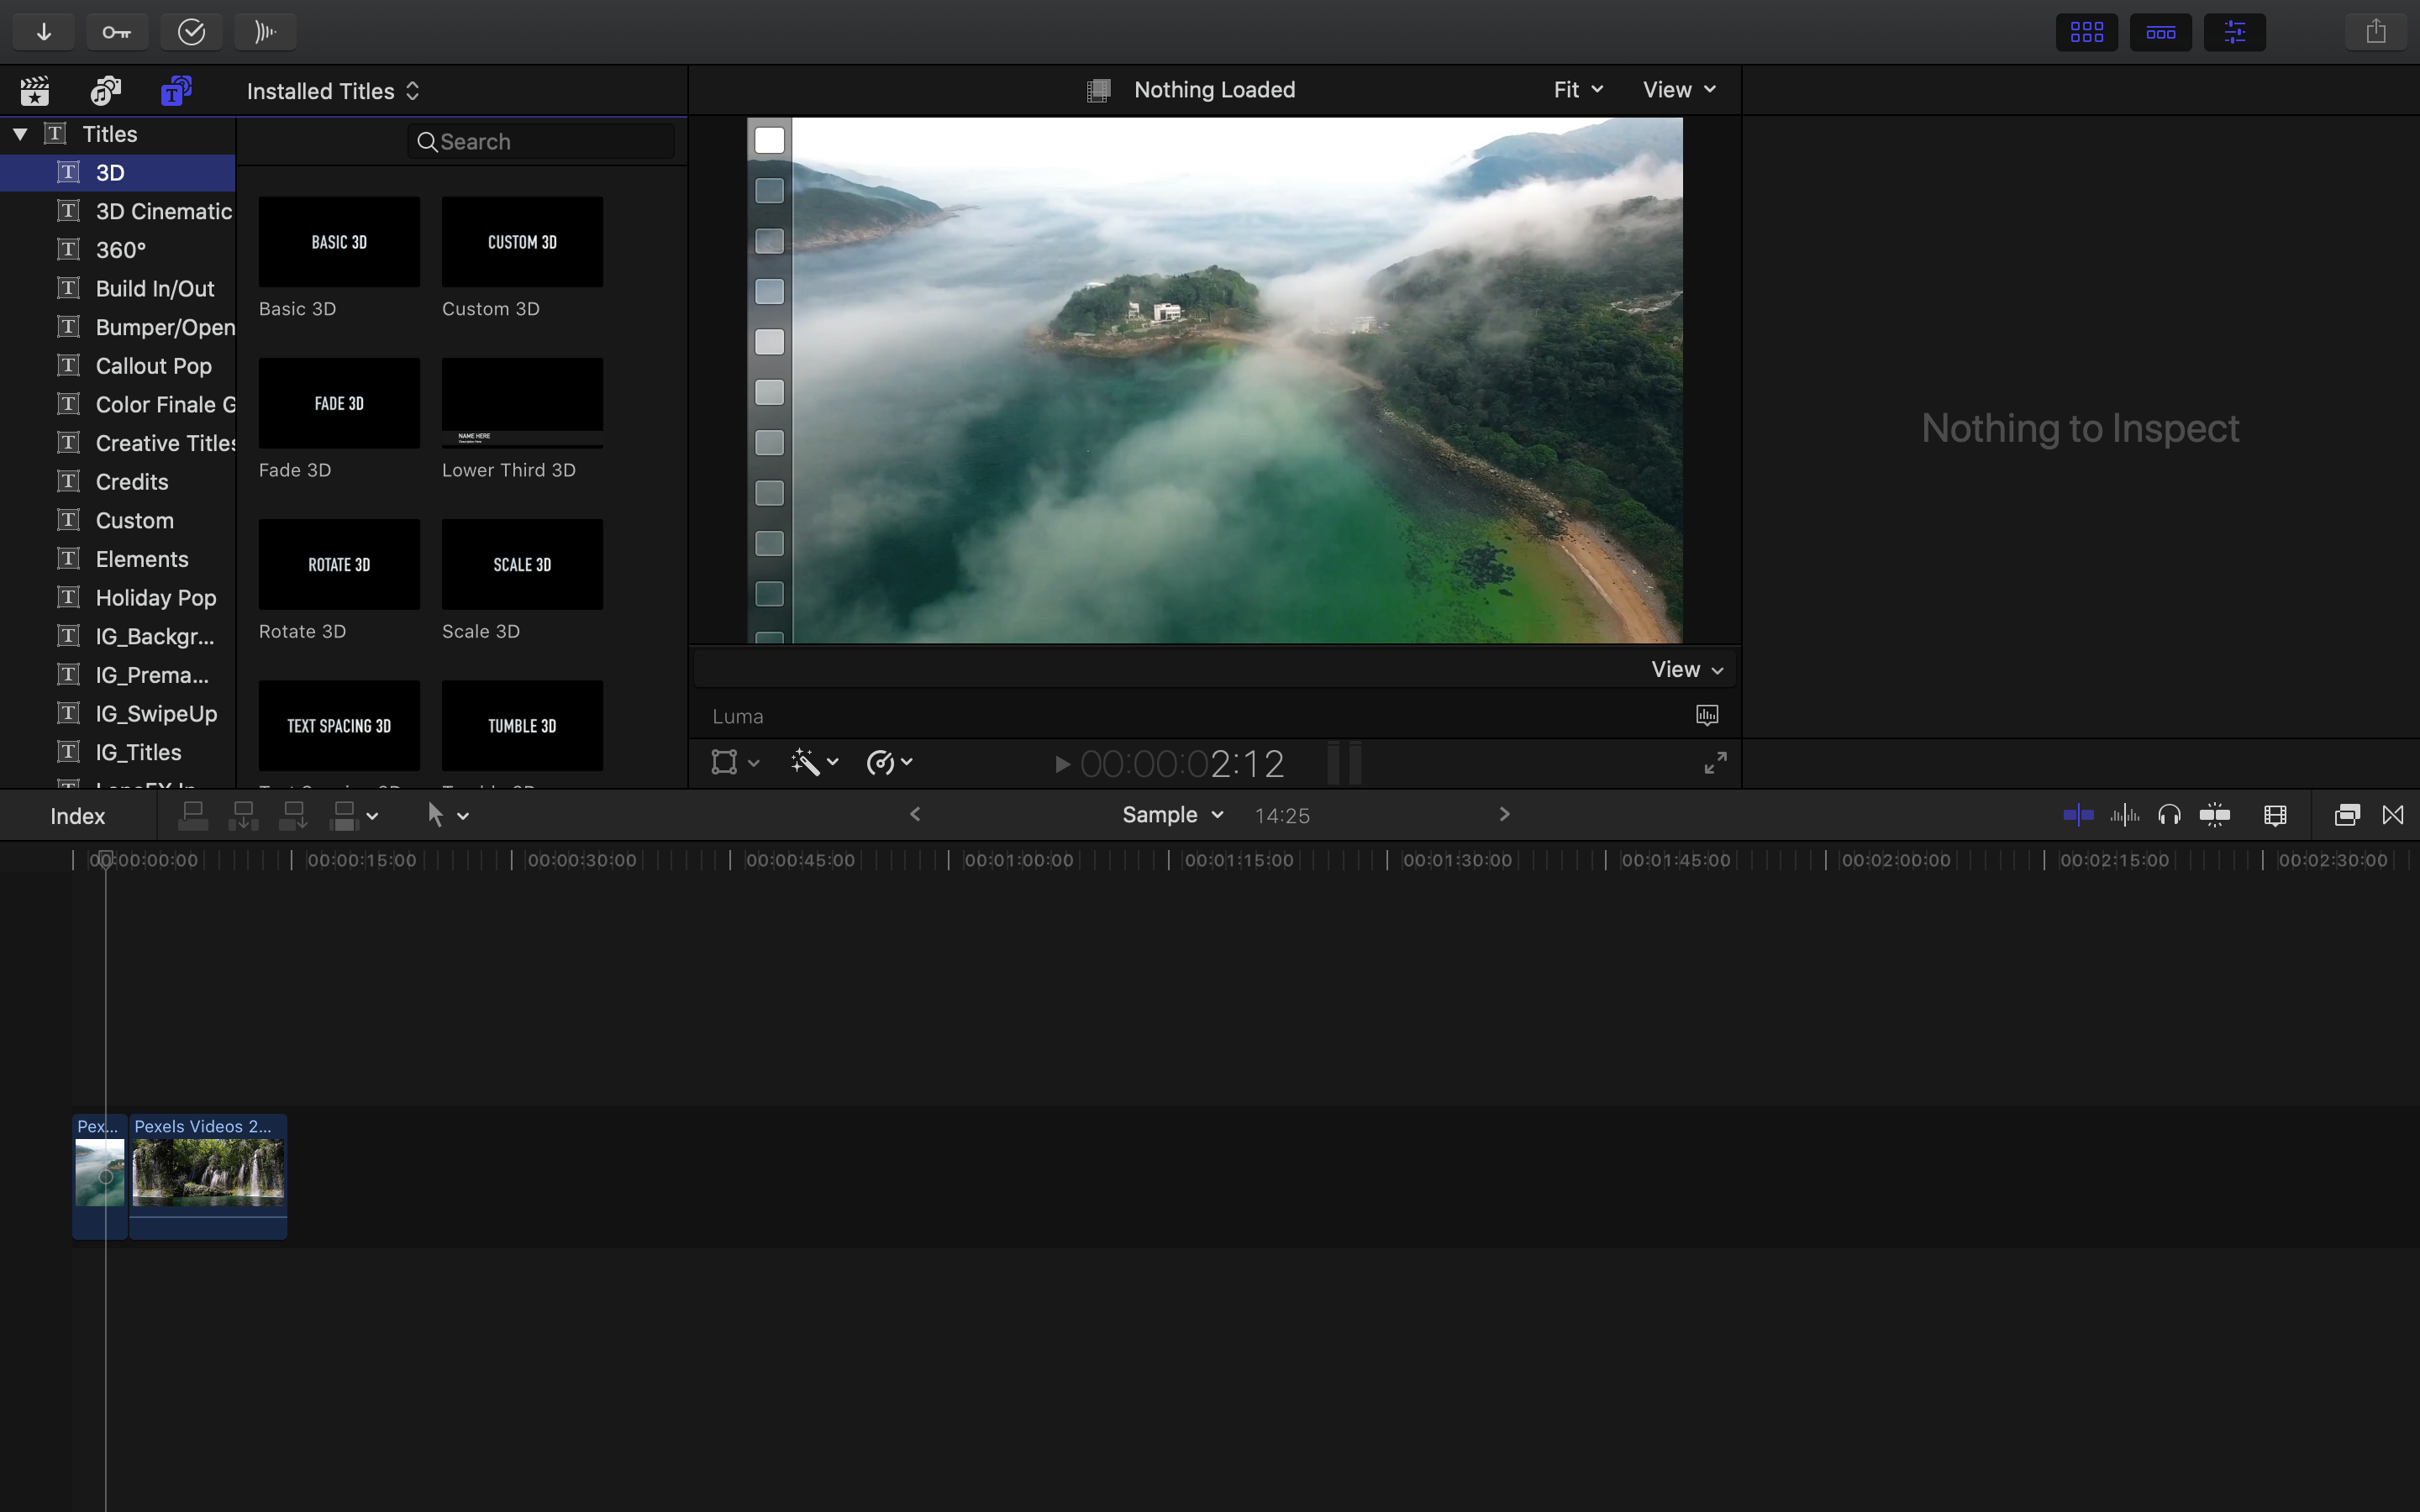Image resolution: width=2420 pixels, height=1512 pixels.
Task: Expand the viewer to fullscreen
Action: (1714, 762)
